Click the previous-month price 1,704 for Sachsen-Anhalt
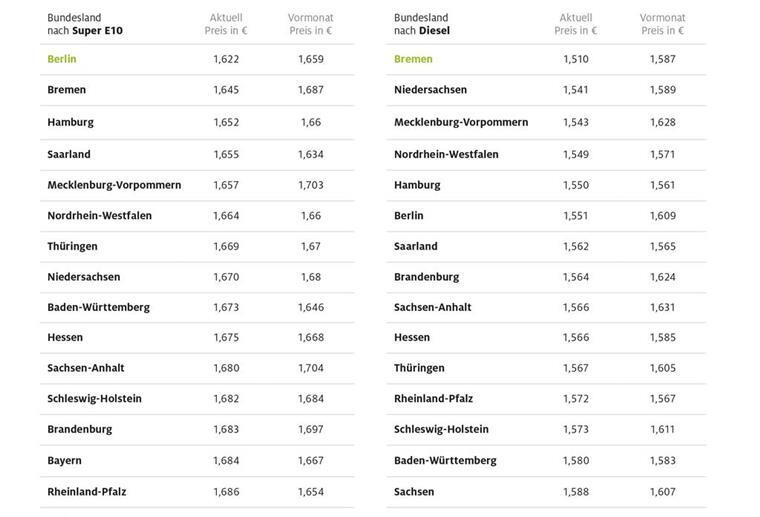760x517 pixels. click(311, 368)
